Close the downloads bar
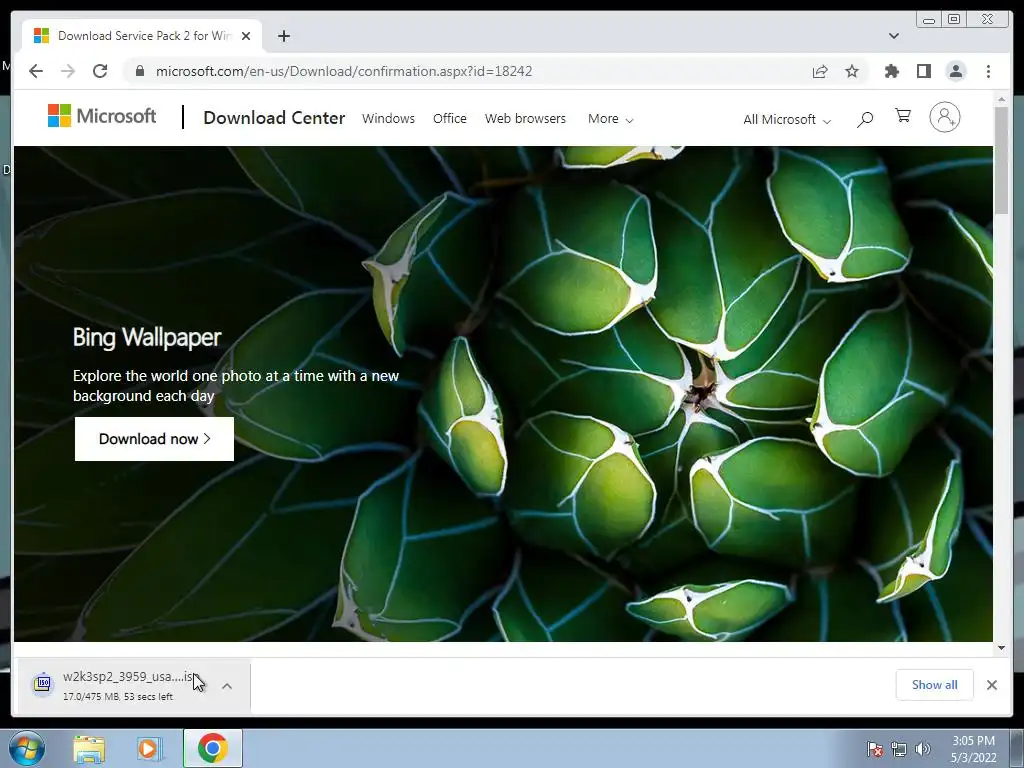Viewport: 1024px width, 768px height. [991, 684]
